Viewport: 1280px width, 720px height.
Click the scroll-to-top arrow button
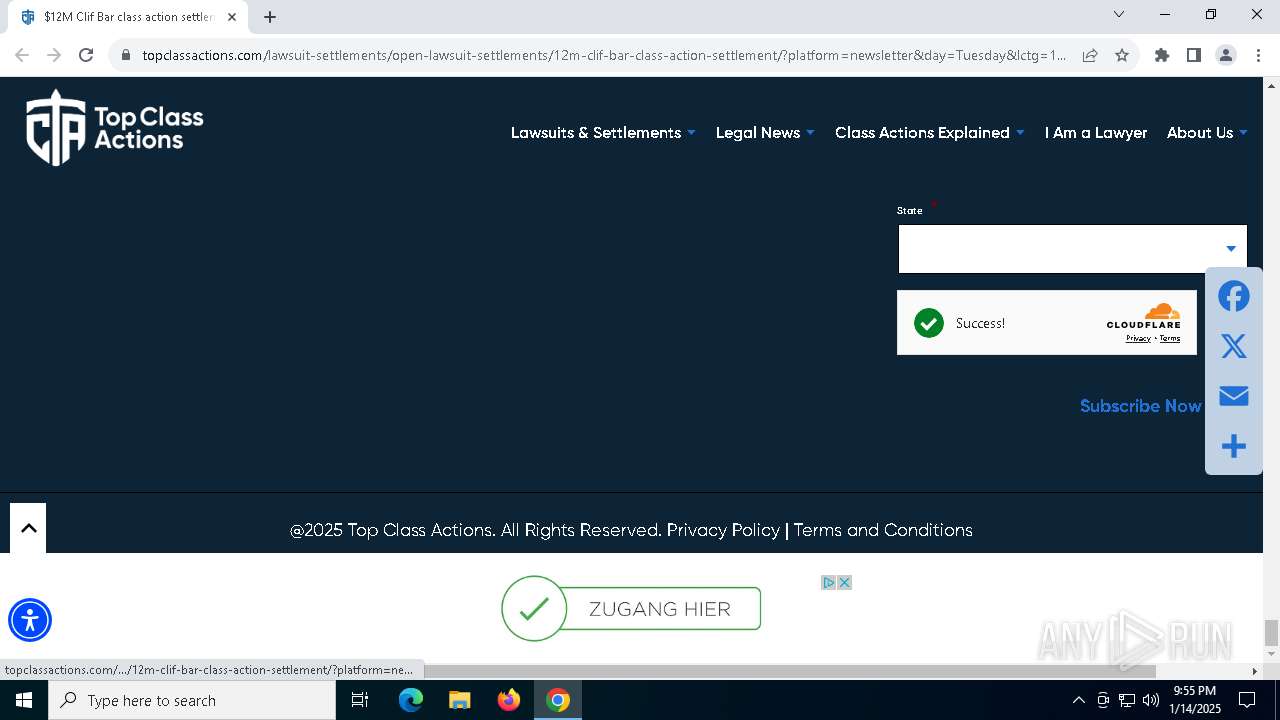28,528
